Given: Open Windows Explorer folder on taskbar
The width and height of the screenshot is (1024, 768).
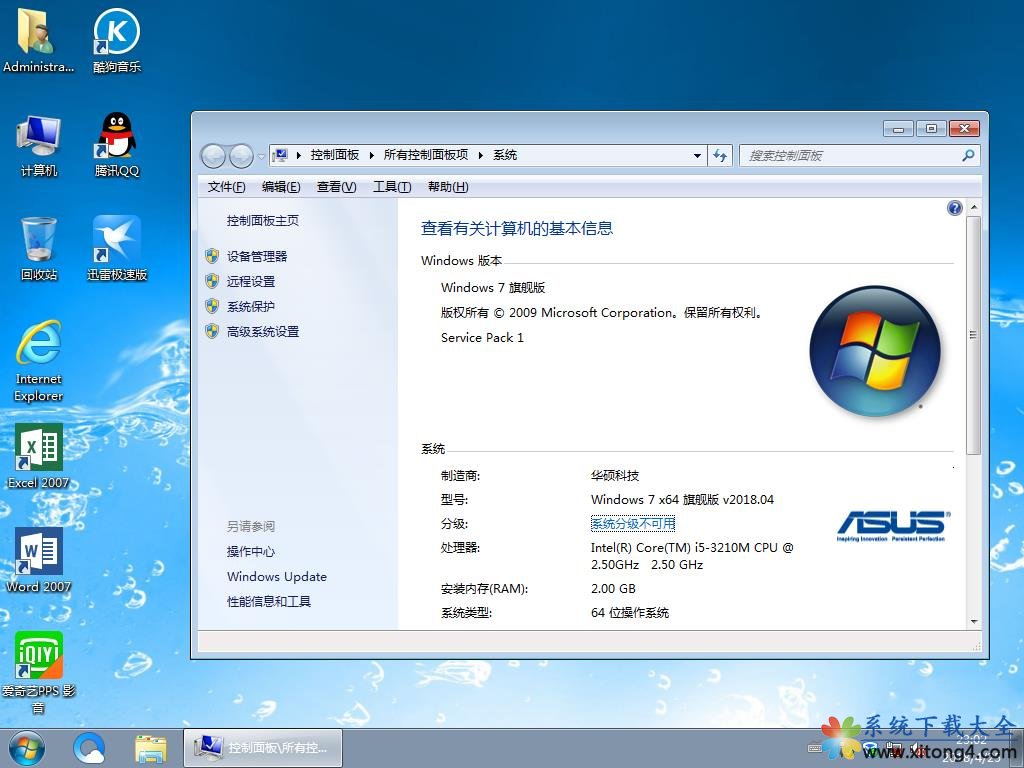Looking at the screenshot, I should click(x=151, y=748).
